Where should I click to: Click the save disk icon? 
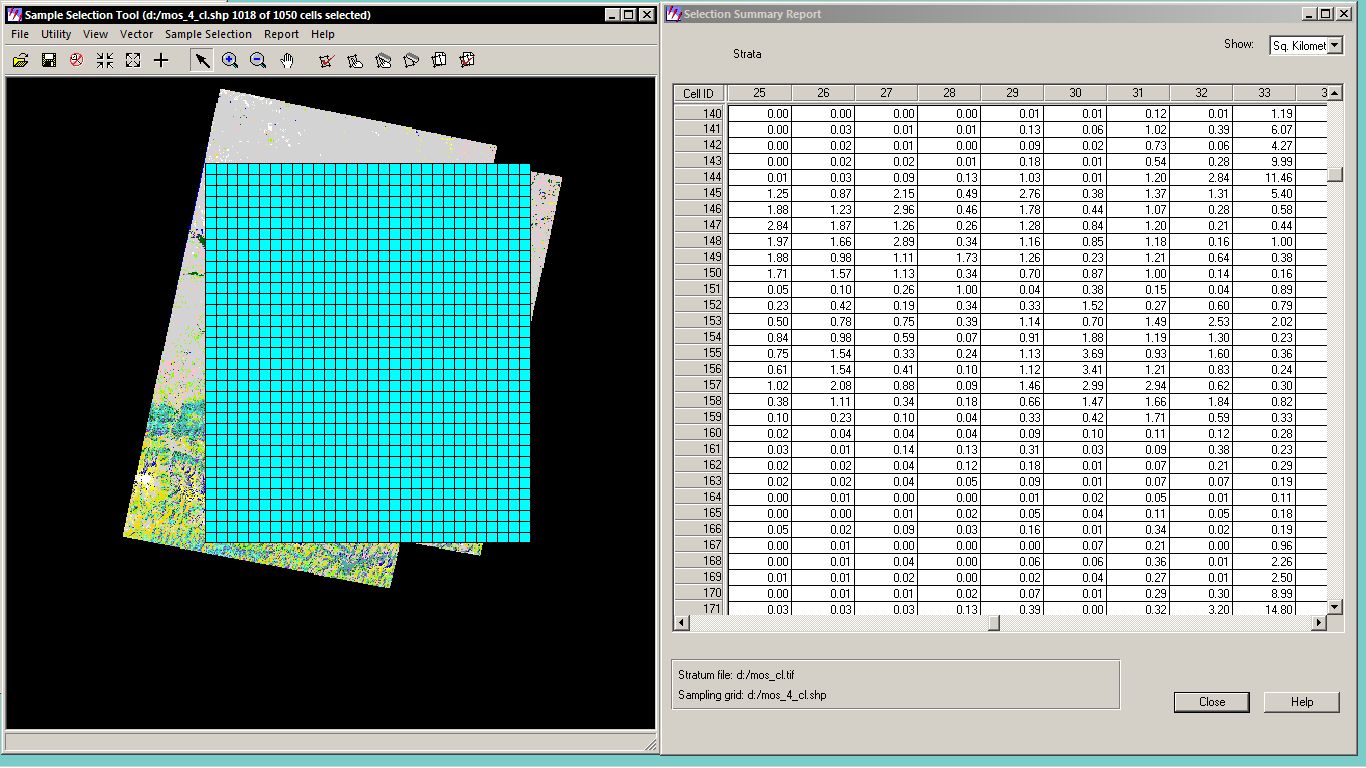[48, 61]
